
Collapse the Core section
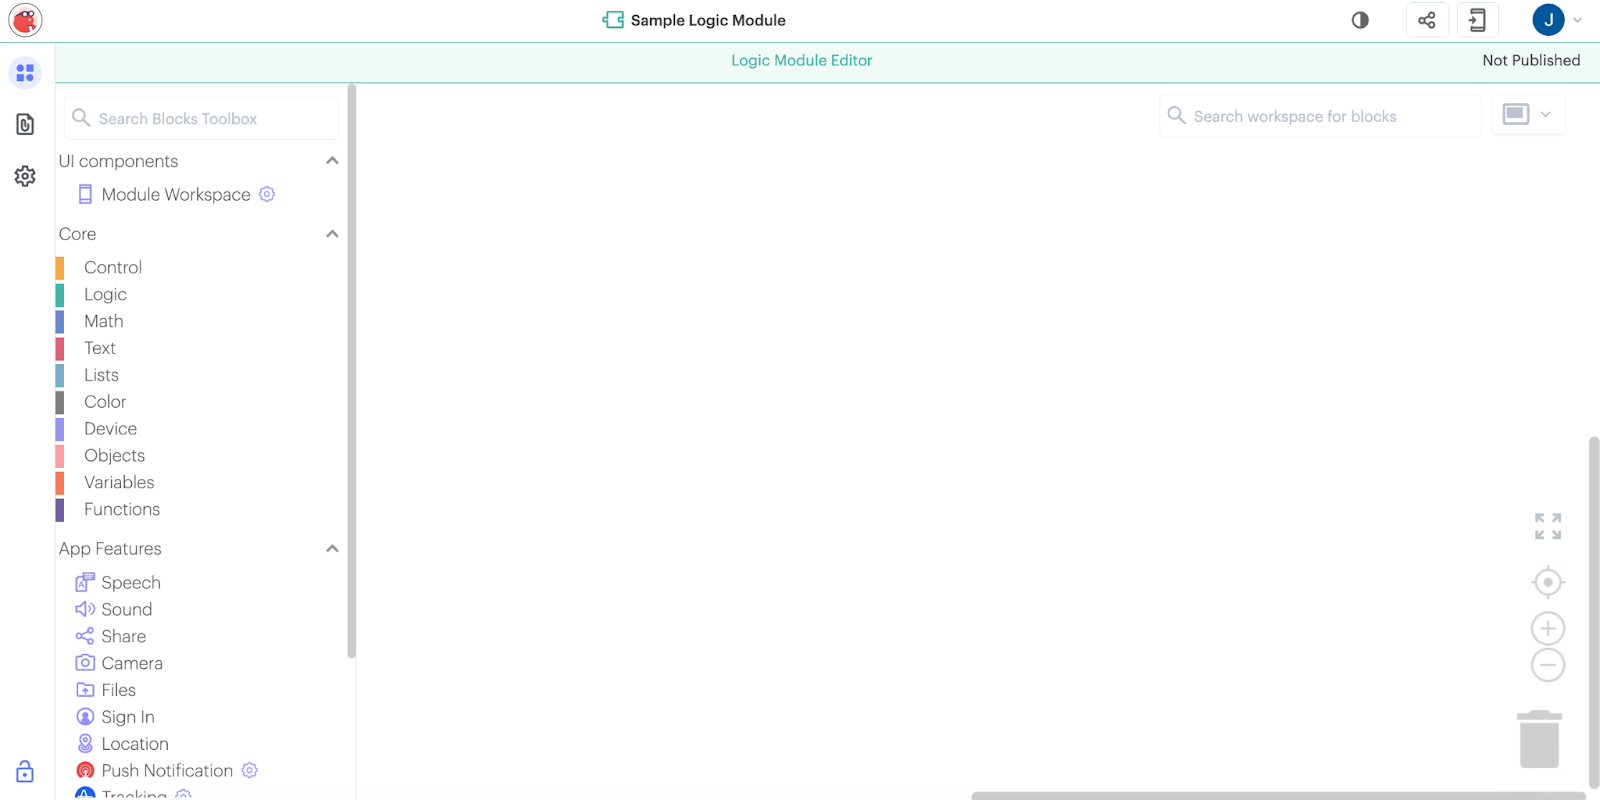pos(332,234)
